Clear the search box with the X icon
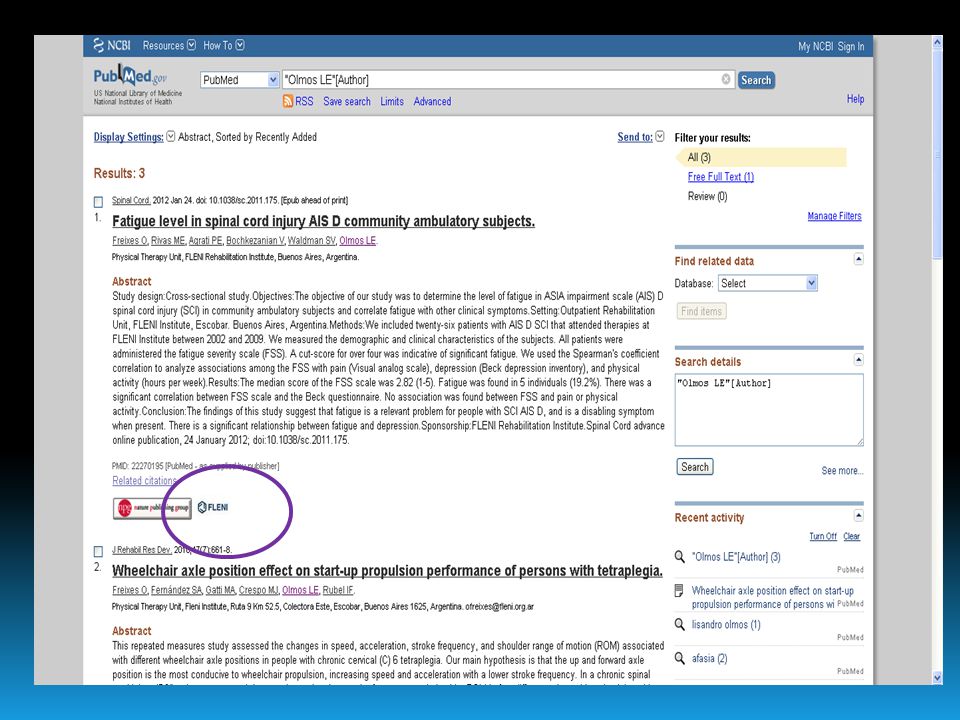Screen dimensions: 960x720 coord(726,79)
